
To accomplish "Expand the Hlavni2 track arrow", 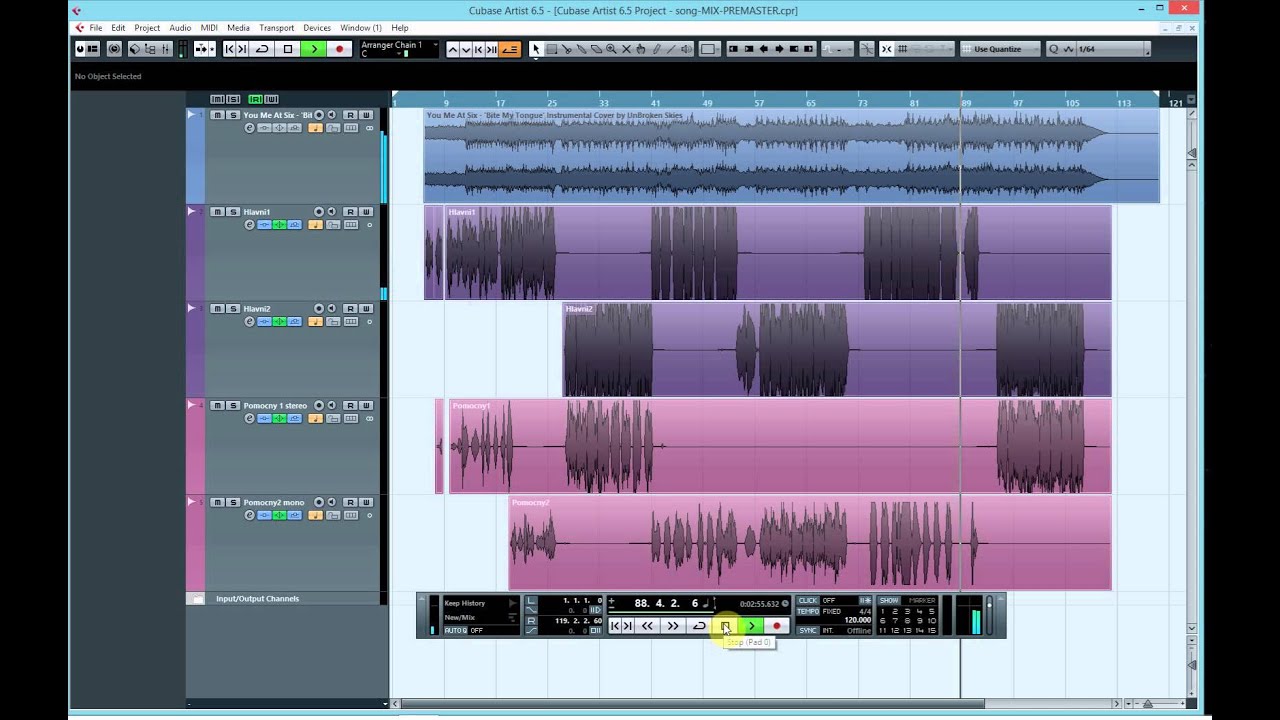I will [191, 309].
